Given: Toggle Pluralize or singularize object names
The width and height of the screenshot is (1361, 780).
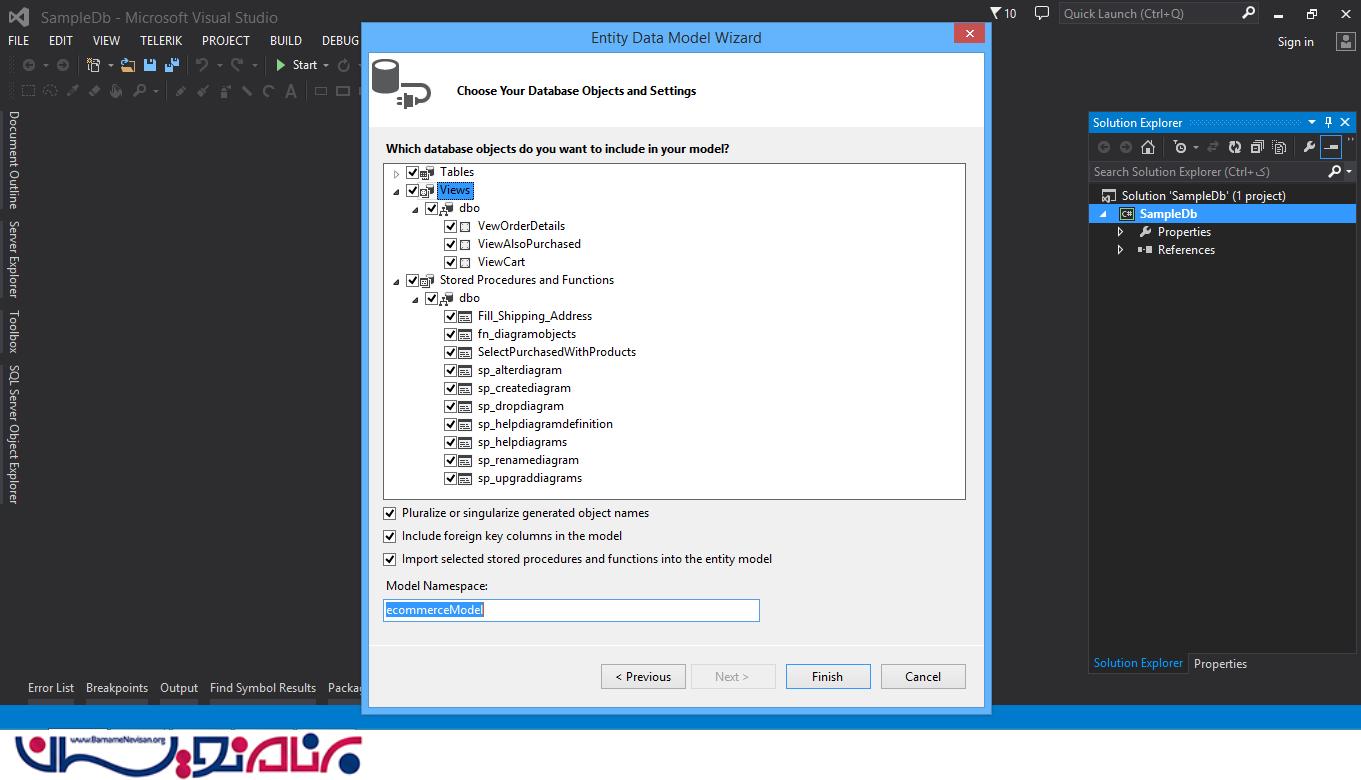Looking at the screenshot, I should click(390, 513).
